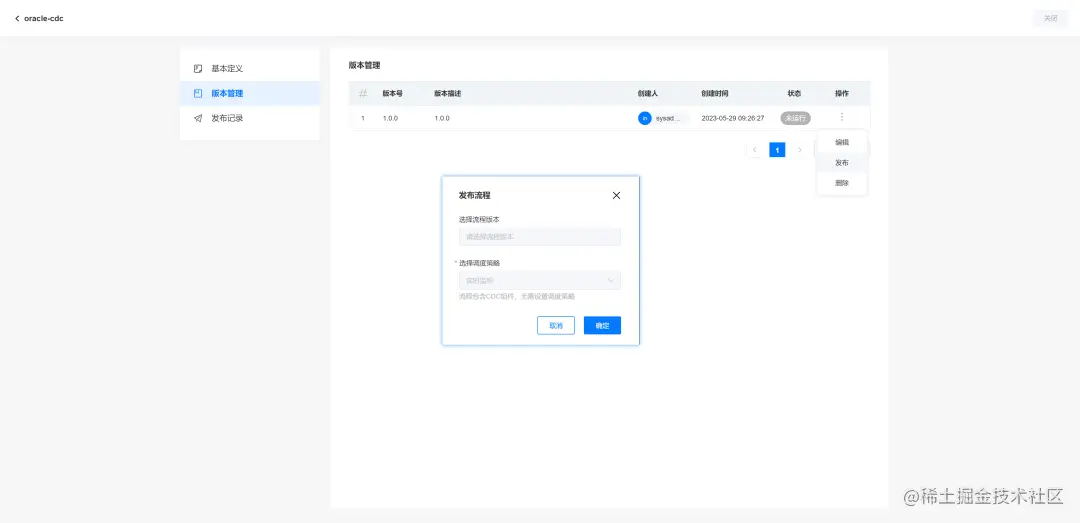Click the oracle-cdc title text
The height and width of the screenshot is (523, 1080).
click(x=43, y=19)
